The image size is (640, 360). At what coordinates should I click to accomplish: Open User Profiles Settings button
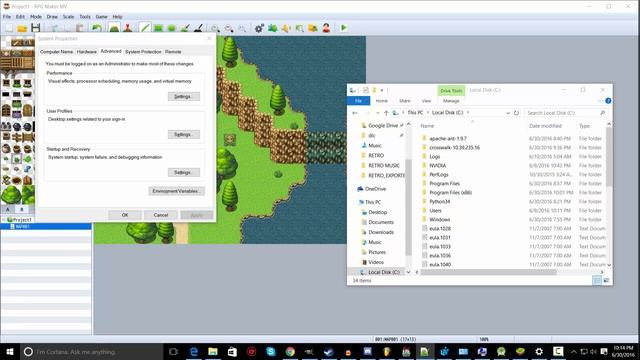pos(184,134)
